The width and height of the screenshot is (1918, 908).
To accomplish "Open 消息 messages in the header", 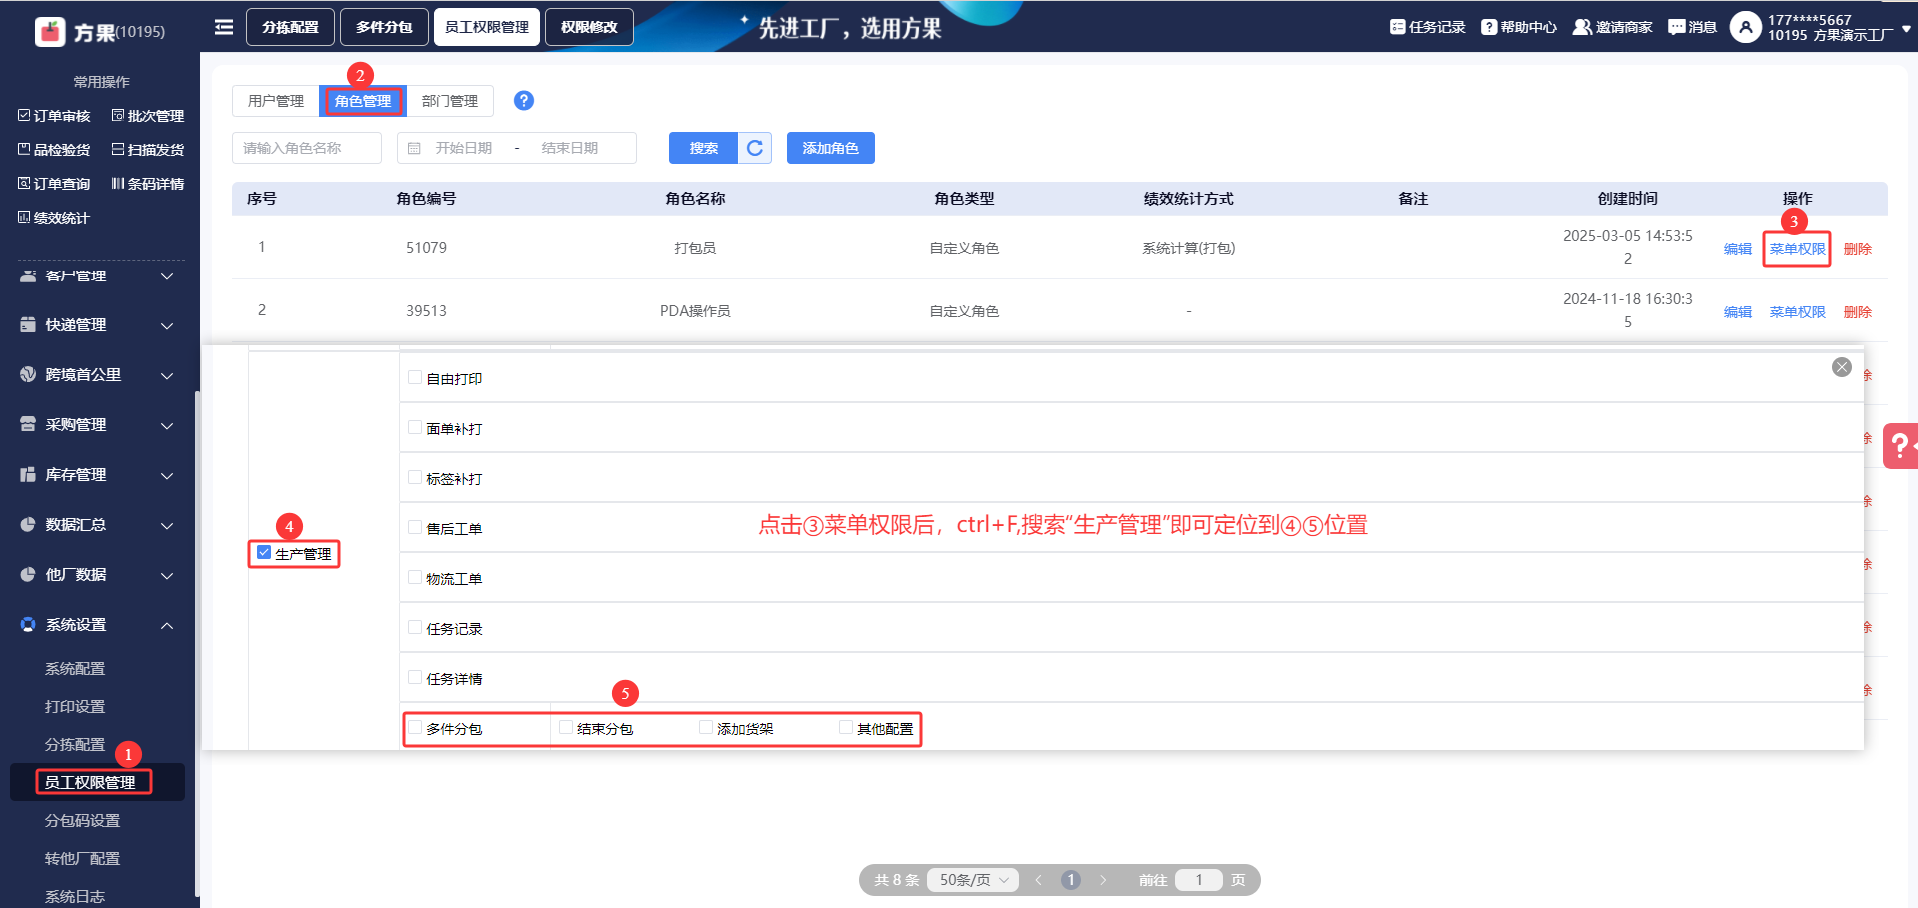I will point(1692,27).
